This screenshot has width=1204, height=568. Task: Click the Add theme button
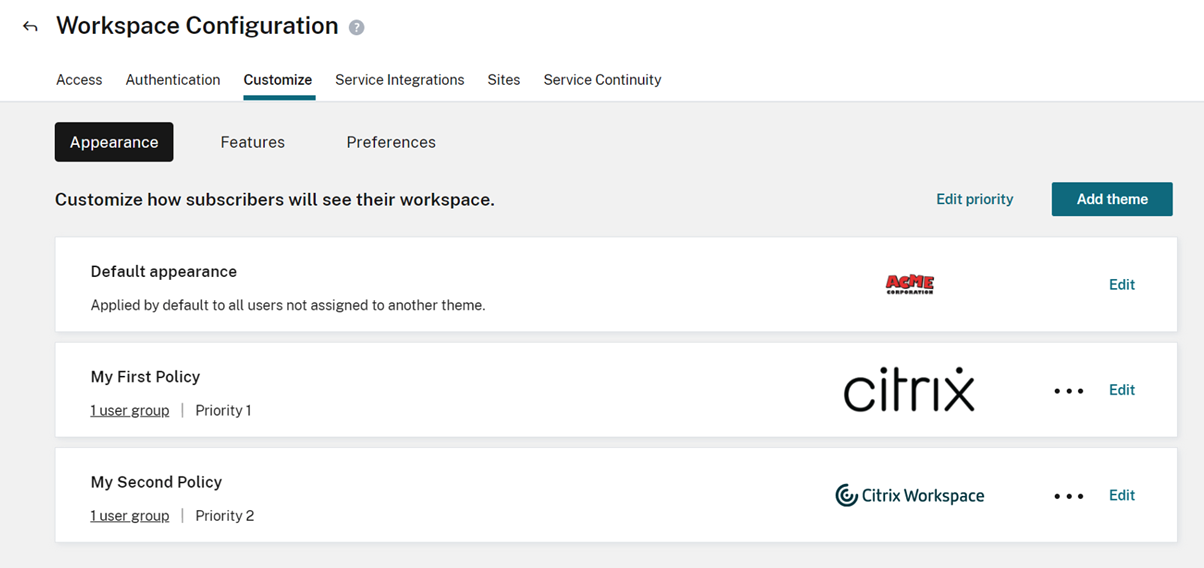tap(1111, 199)
